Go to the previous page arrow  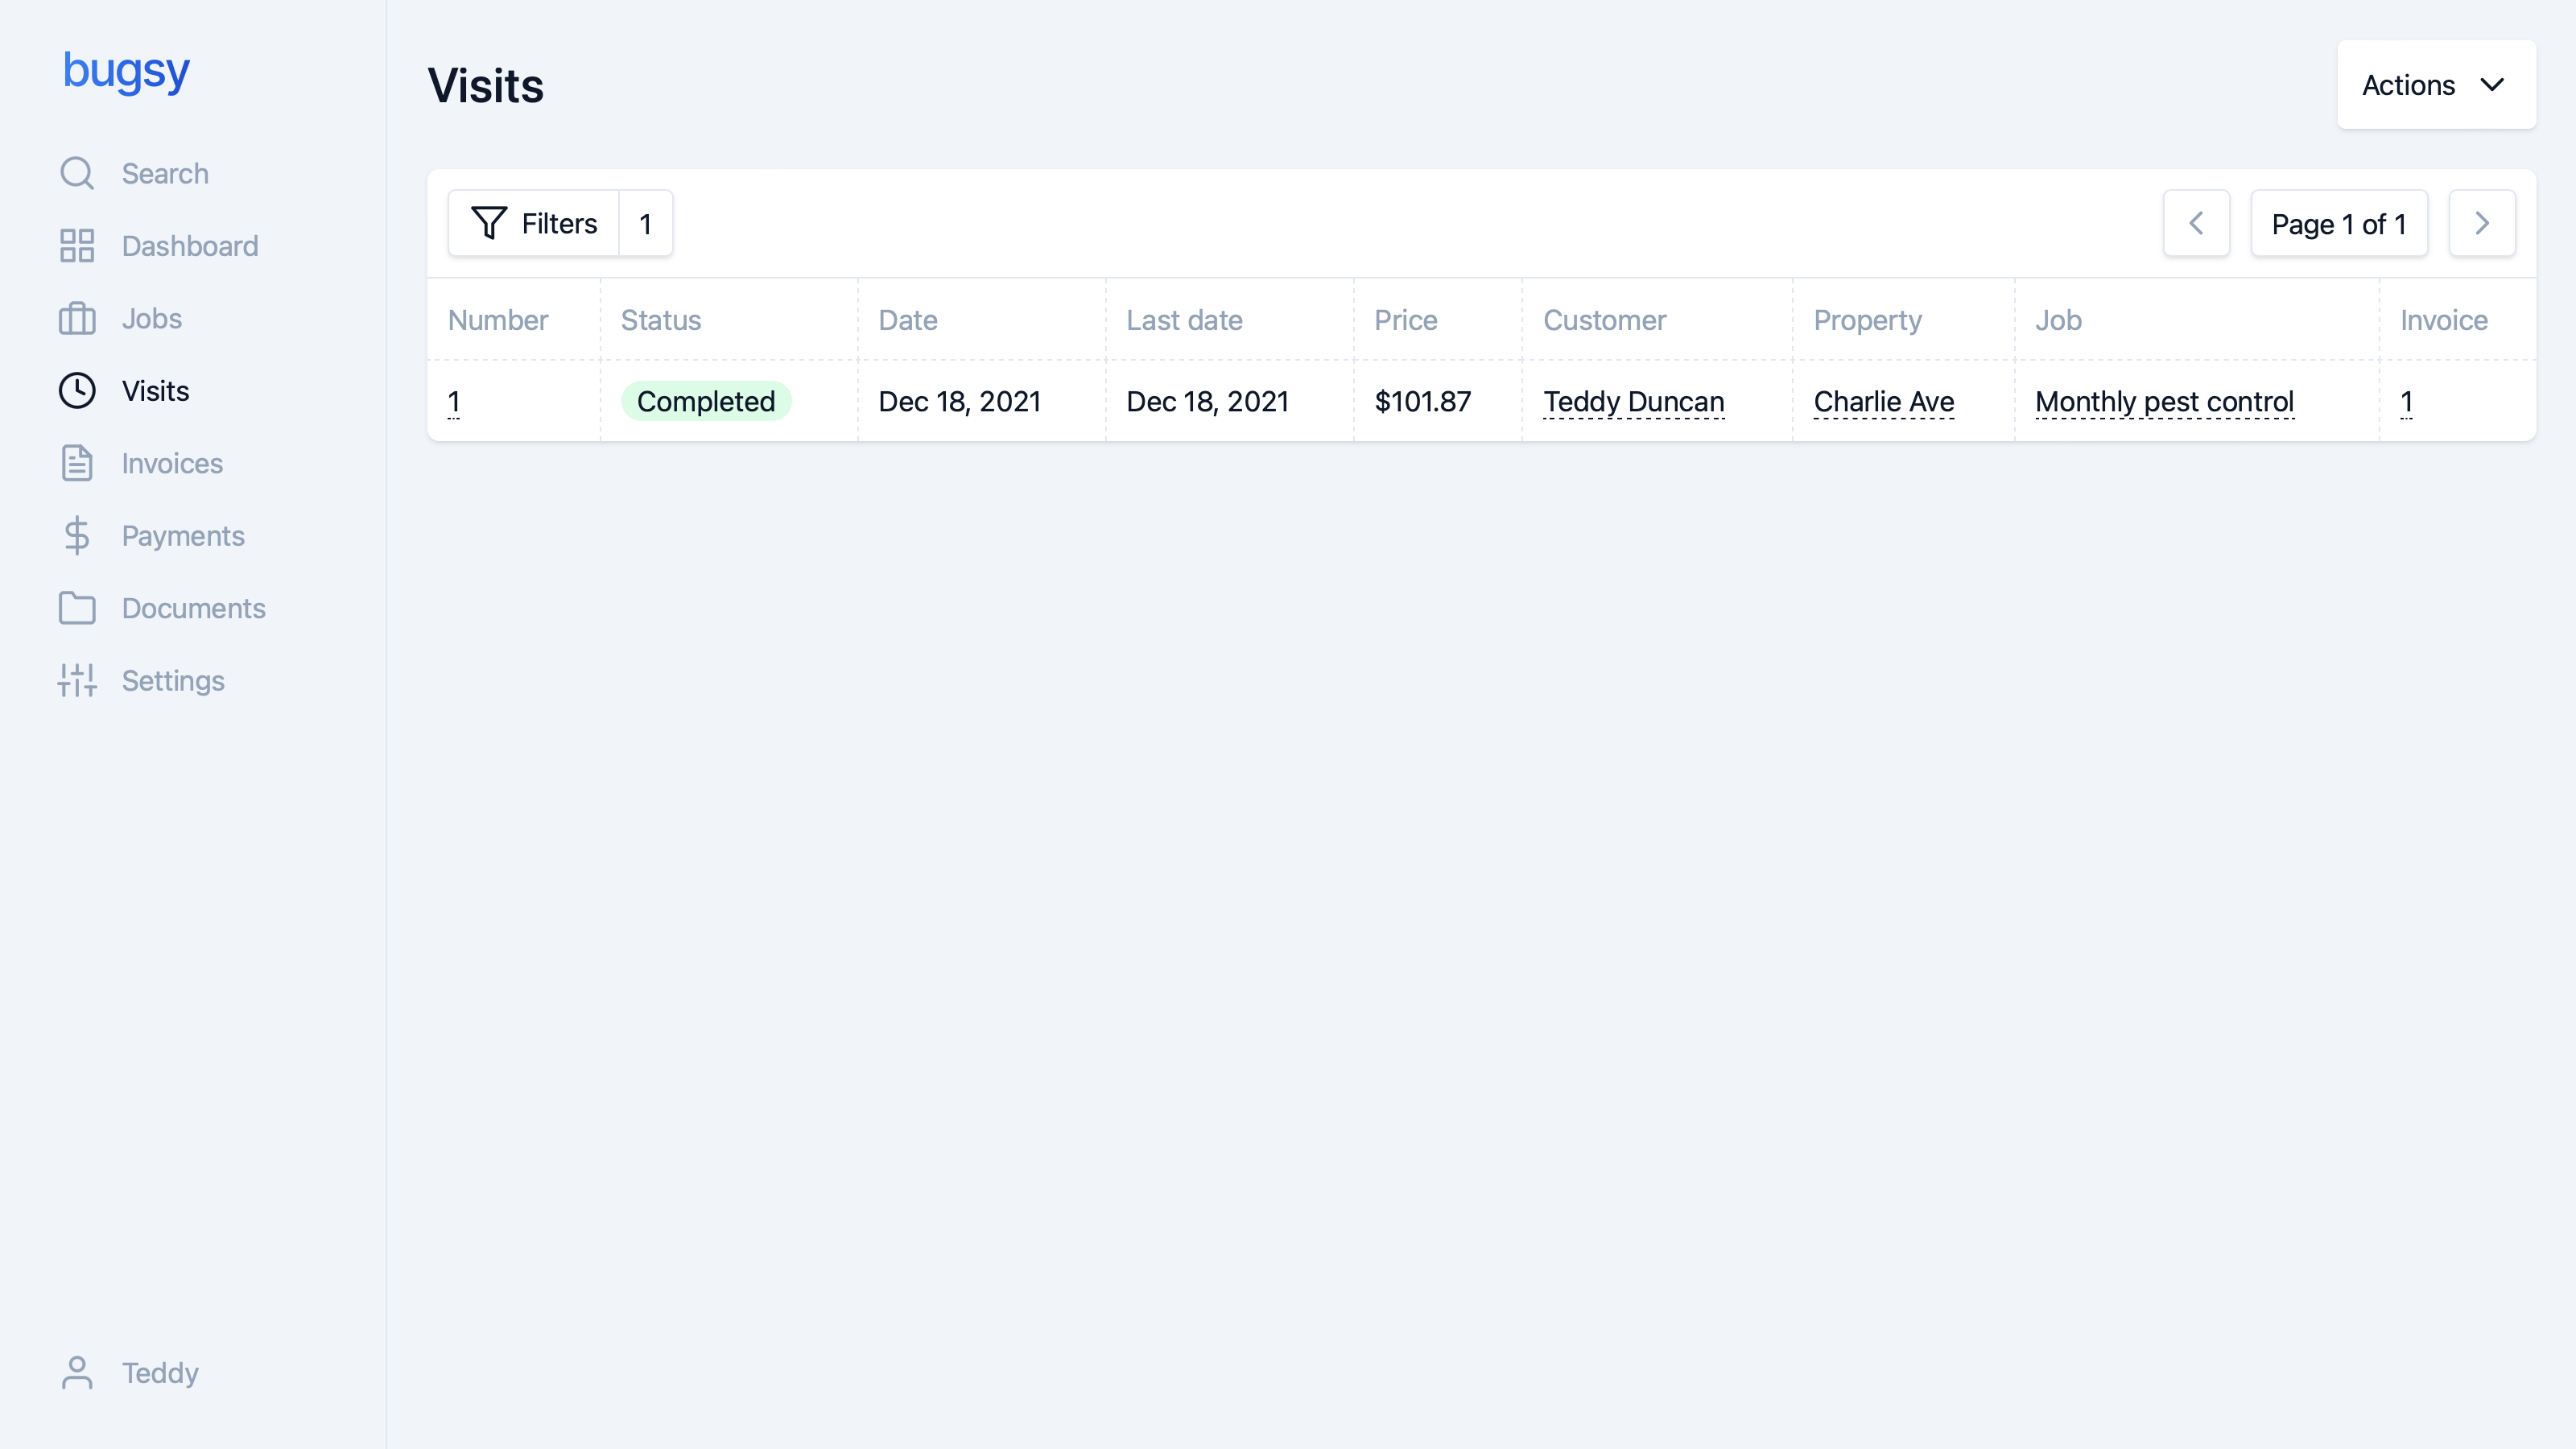[x=2196, y=223]
